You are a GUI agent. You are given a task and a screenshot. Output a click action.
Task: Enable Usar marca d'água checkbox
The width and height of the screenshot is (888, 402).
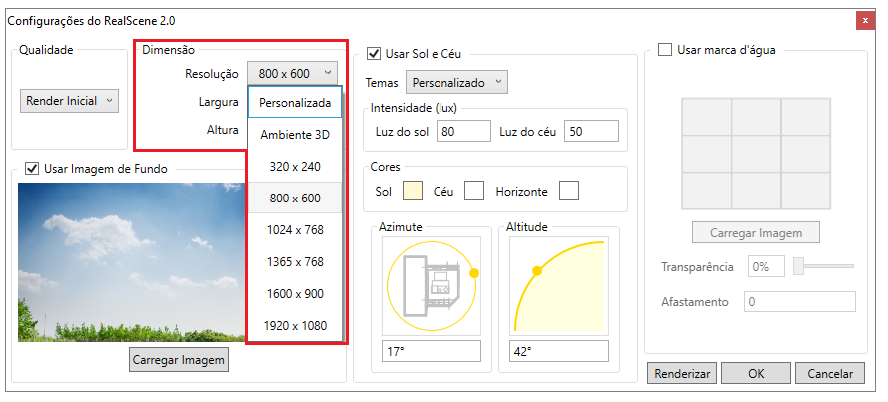(665, 50)
